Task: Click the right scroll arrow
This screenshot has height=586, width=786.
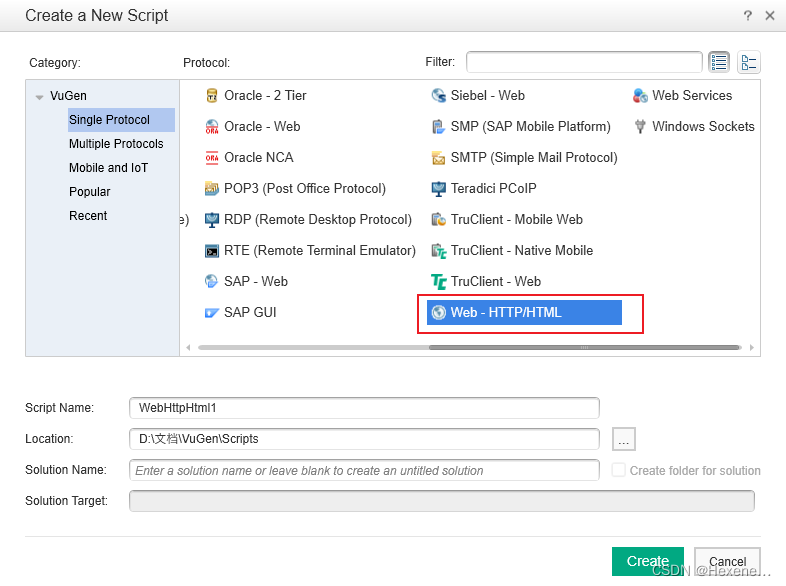Action: click(x=751, y=347)
